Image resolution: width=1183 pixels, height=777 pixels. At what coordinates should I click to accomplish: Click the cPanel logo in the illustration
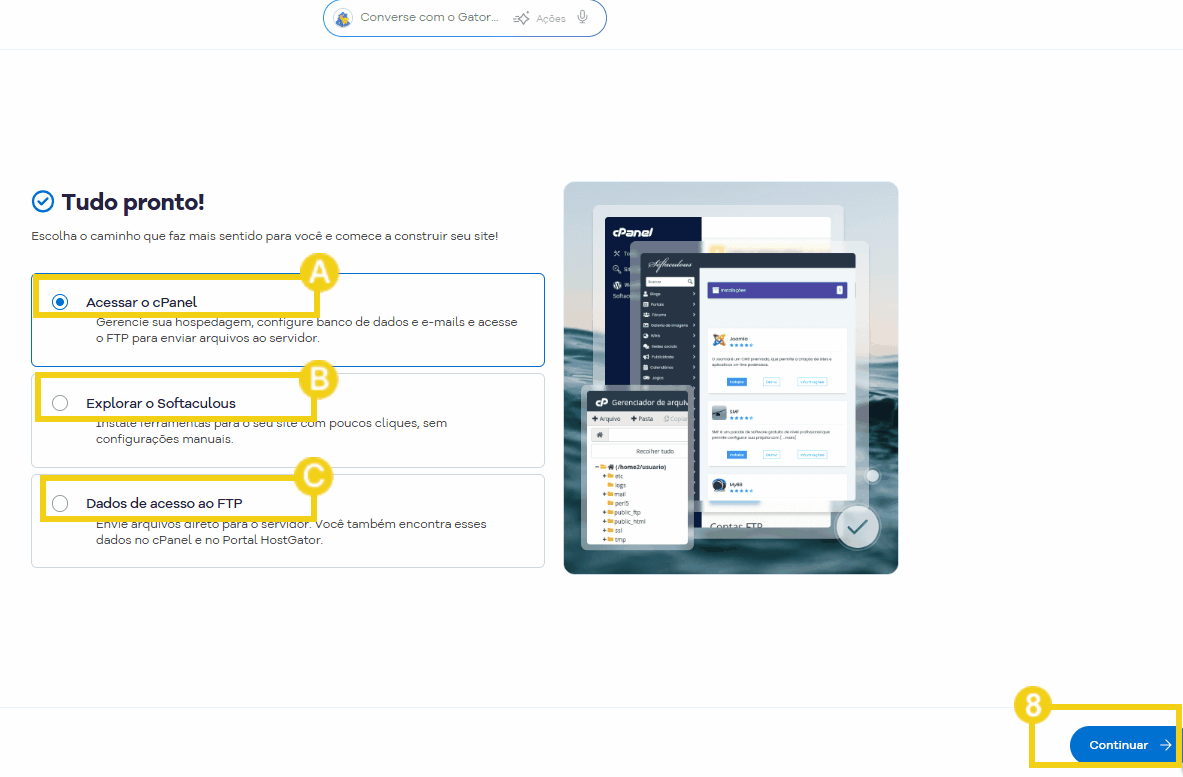point(632,232)
